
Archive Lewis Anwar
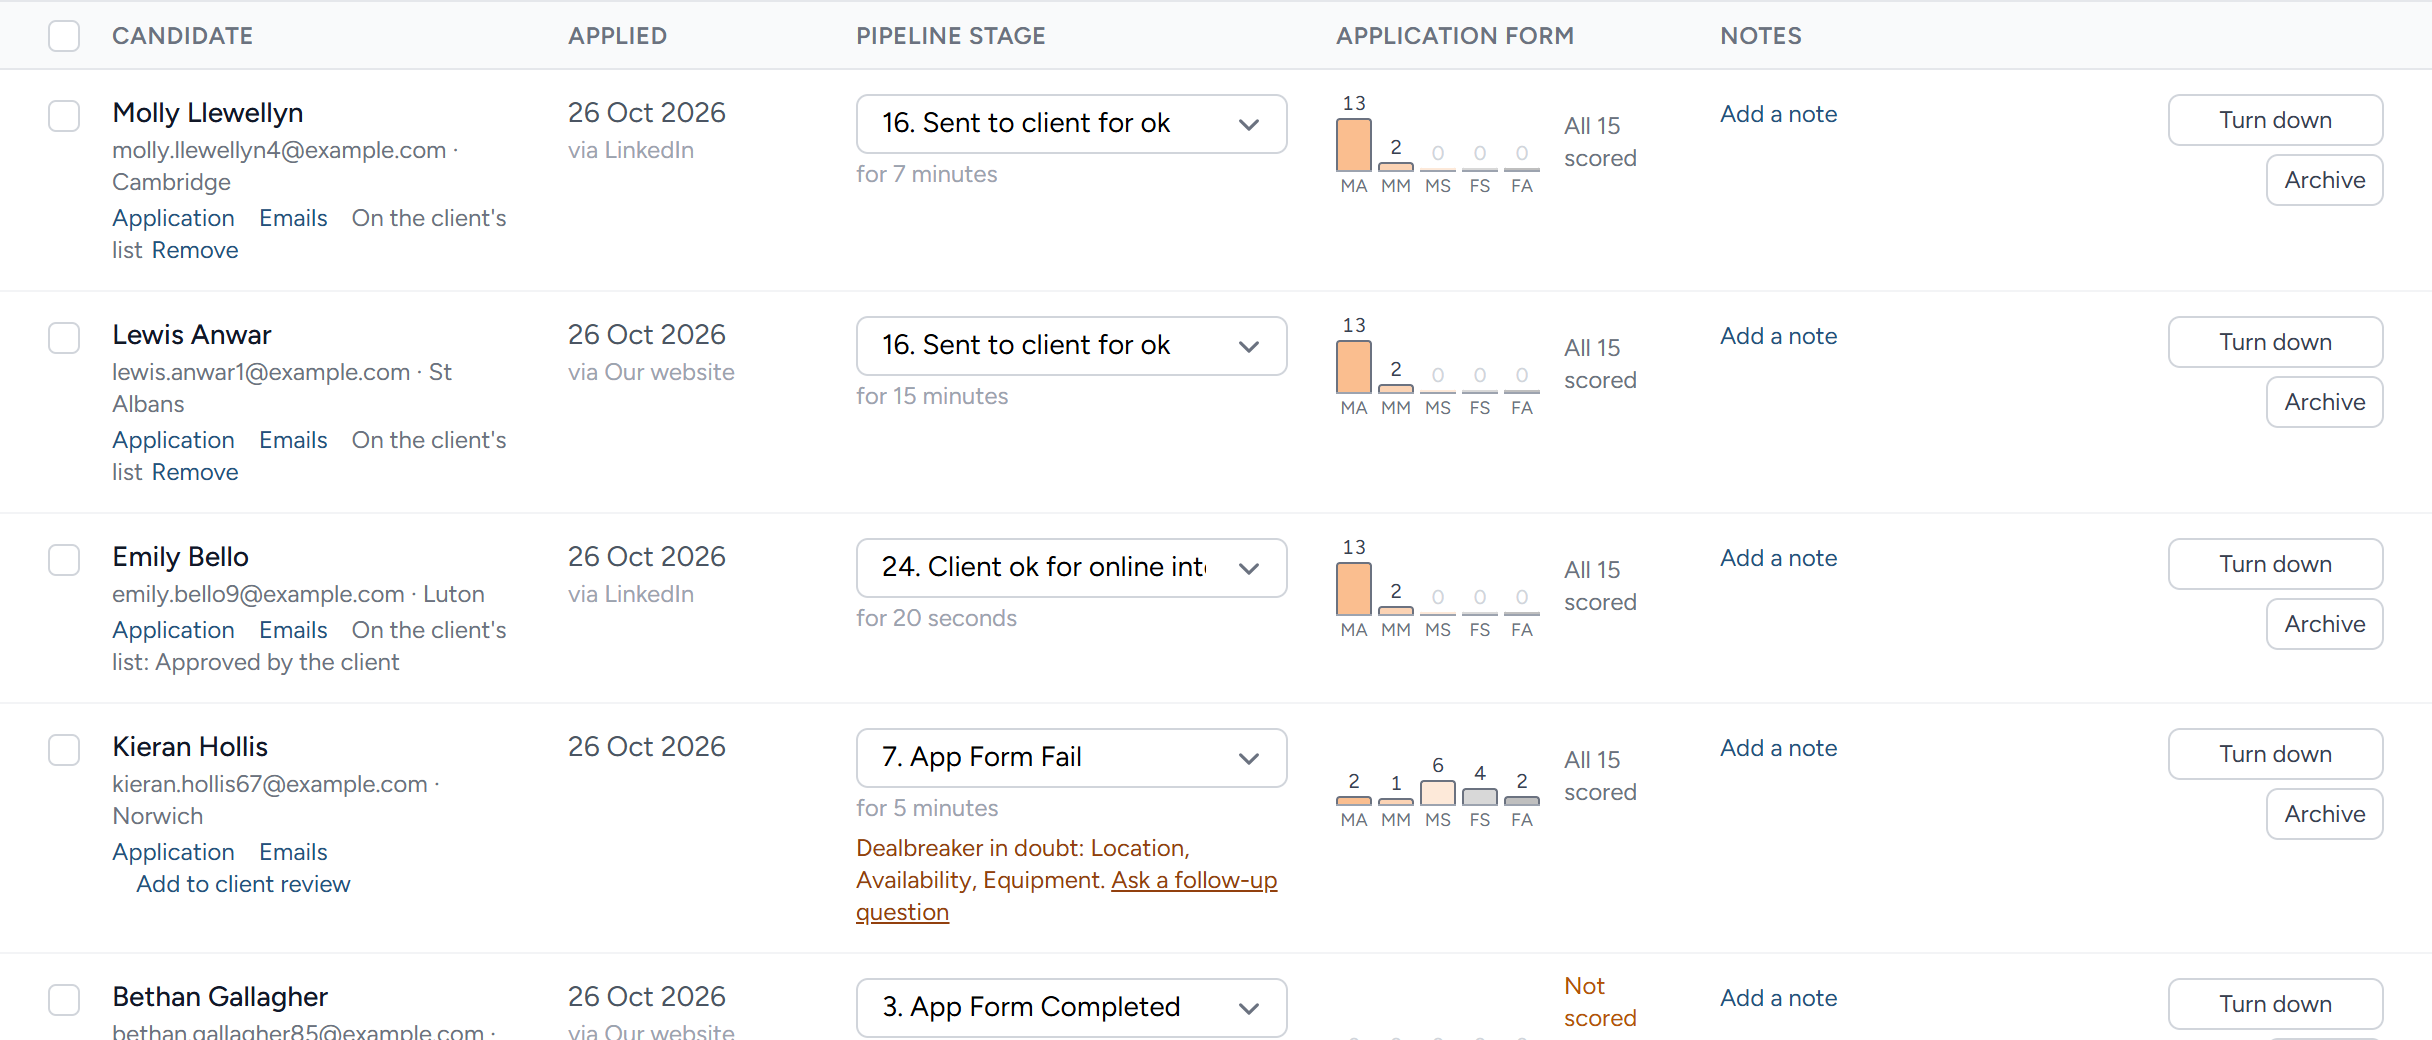pos(2324,402)
